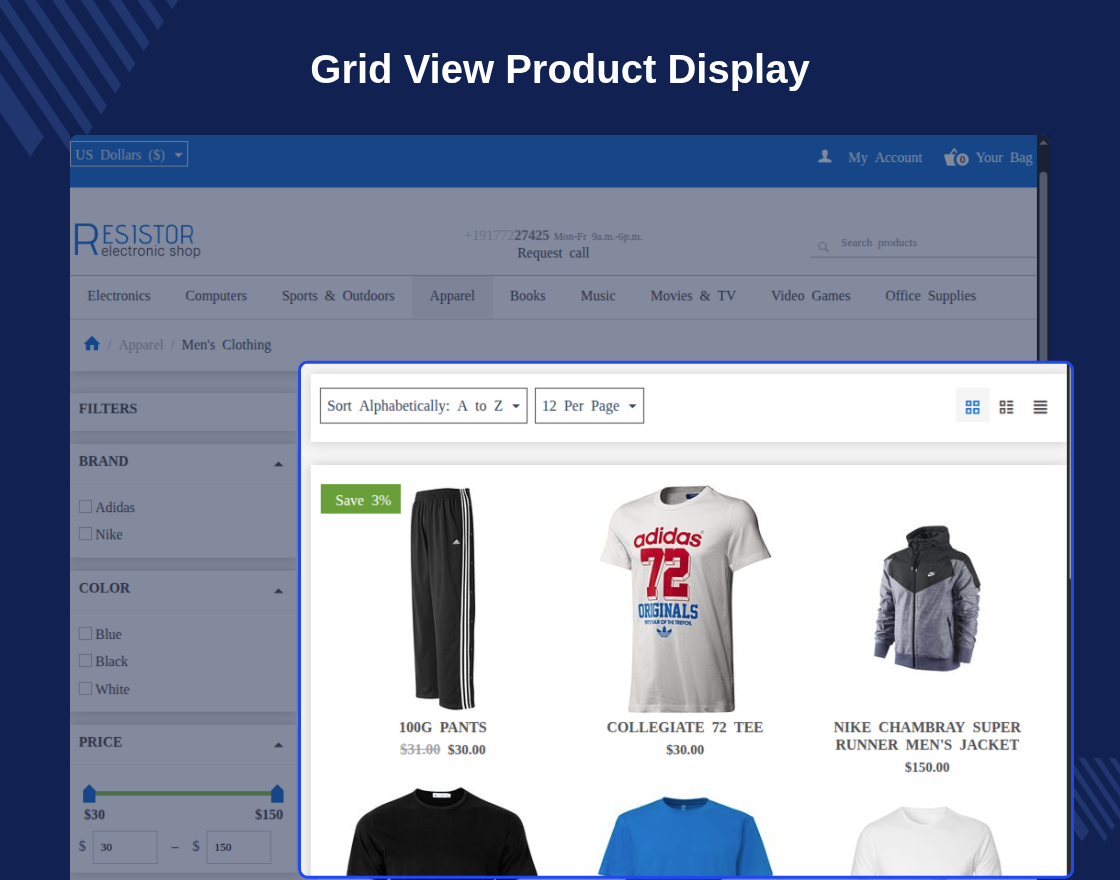Click the Your Bag link
This screenshot has height=880, width=1120.
click(1004, 157)
